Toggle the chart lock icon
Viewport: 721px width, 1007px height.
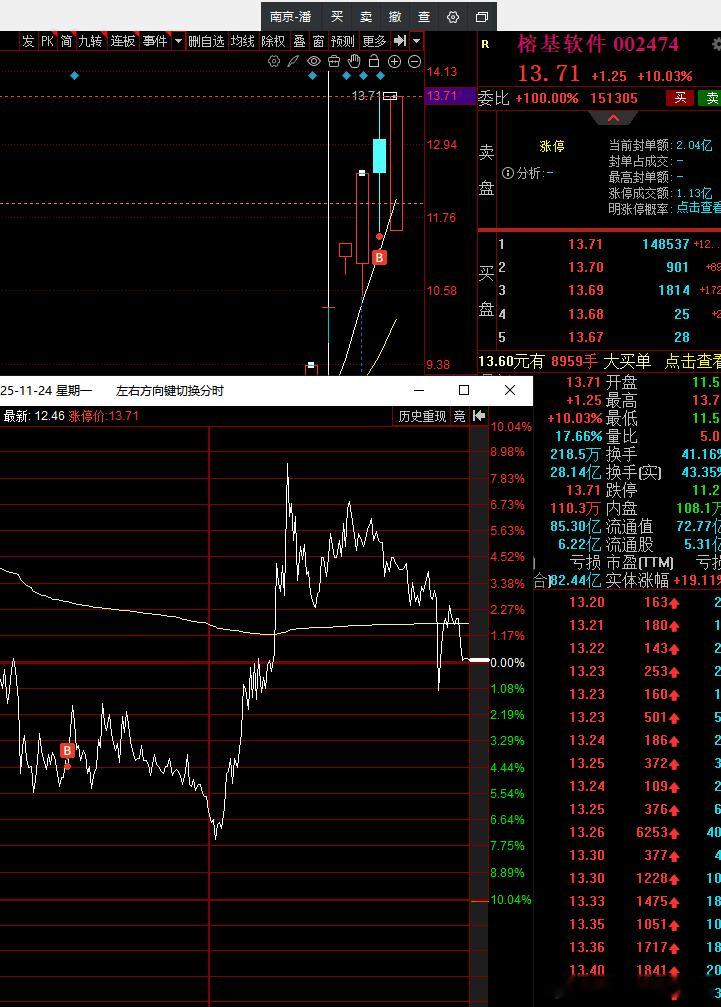(x=374, y=62)
